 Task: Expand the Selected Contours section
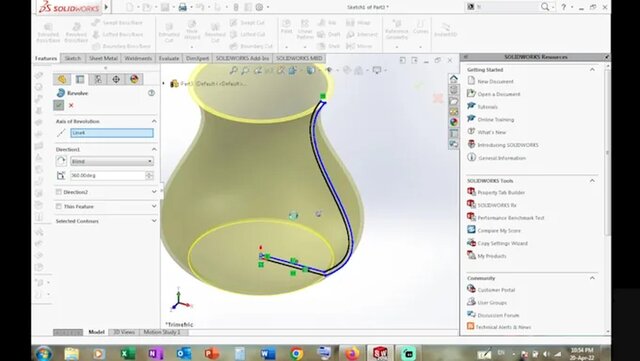click(154, 221)
